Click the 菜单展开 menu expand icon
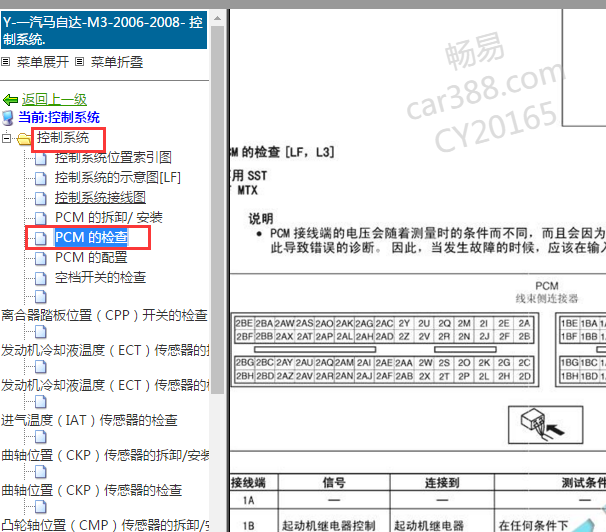This screenshot has height=532, width=606. click(5, 62)
